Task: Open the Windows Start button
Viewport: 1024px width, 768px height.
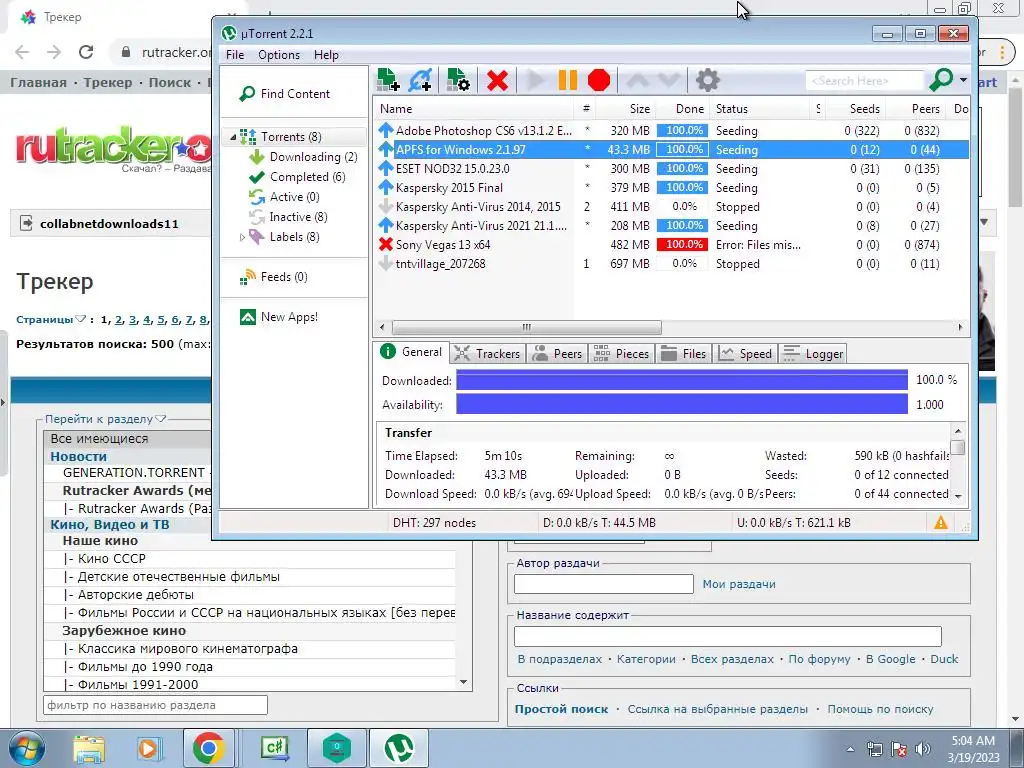Action: pos(27,748)
